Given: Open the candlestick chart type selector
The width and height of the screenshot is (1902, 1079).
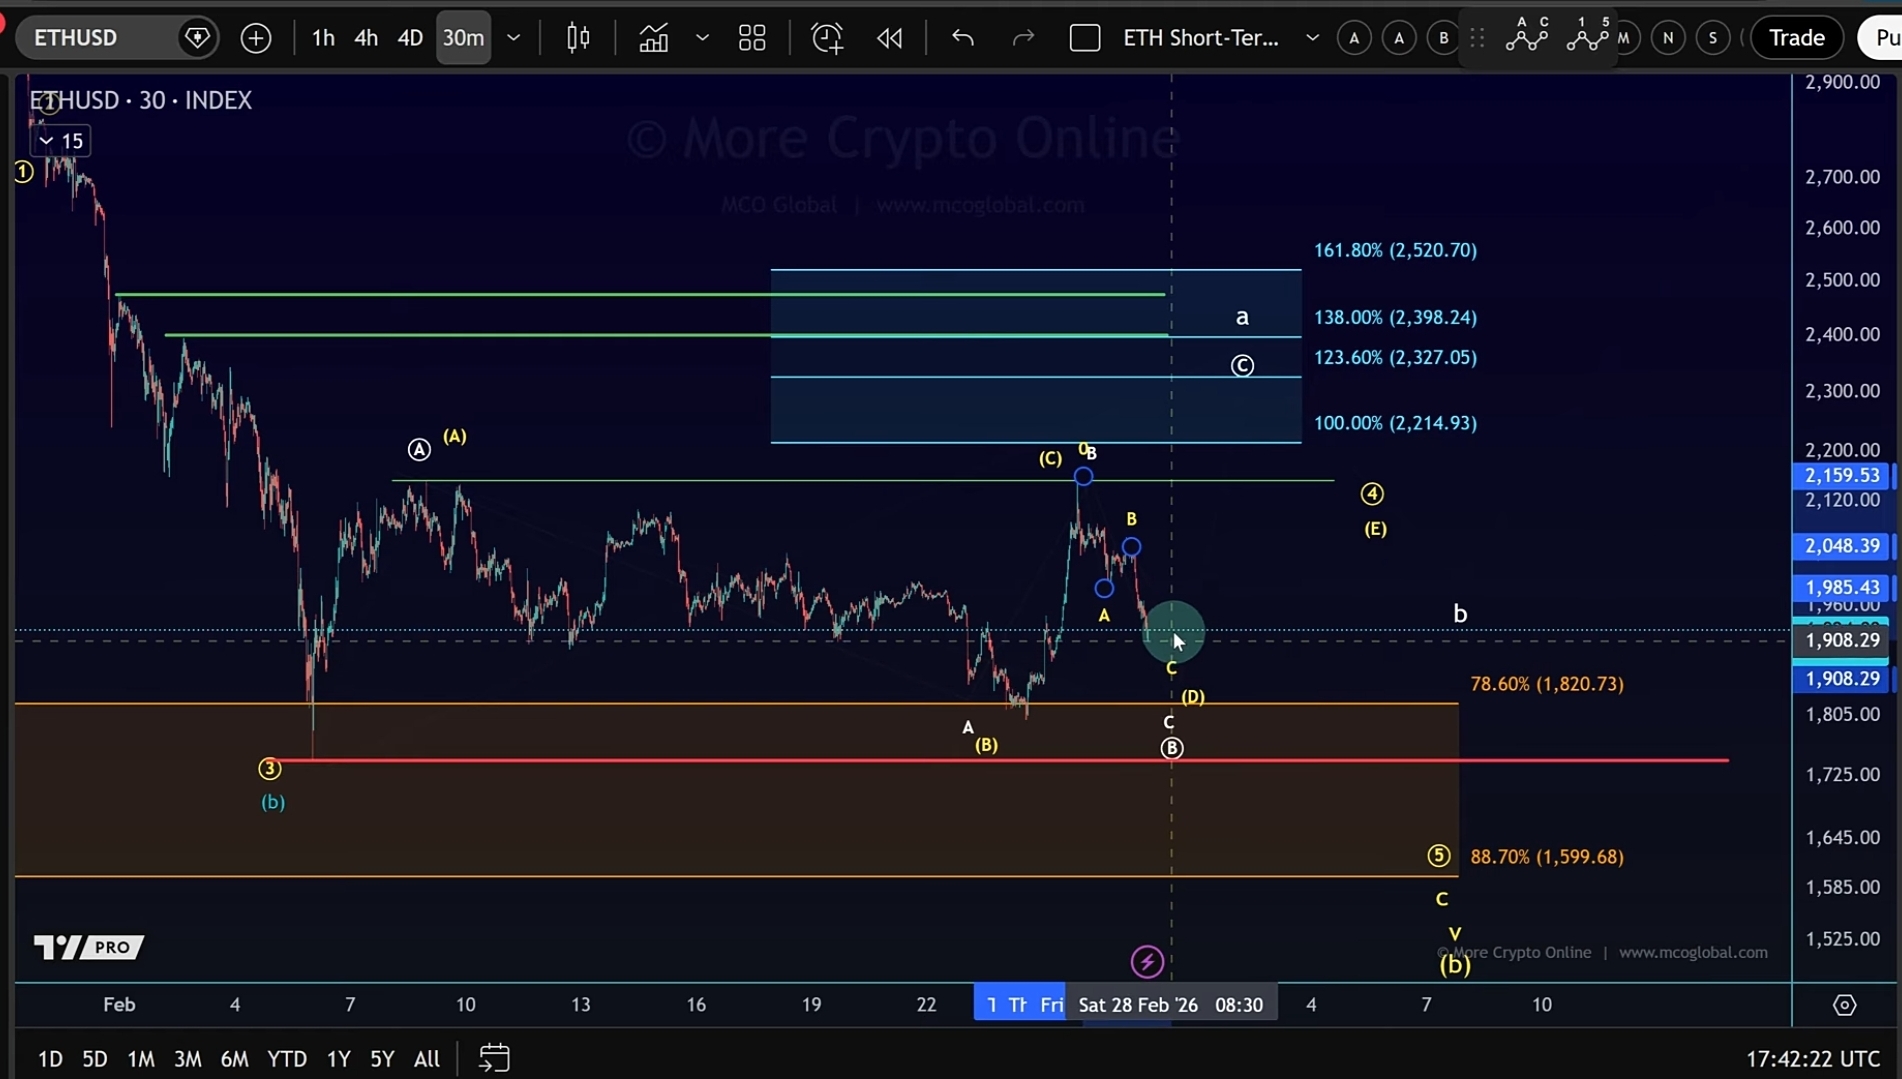Looking at the screenshot, I should point(578,38).
